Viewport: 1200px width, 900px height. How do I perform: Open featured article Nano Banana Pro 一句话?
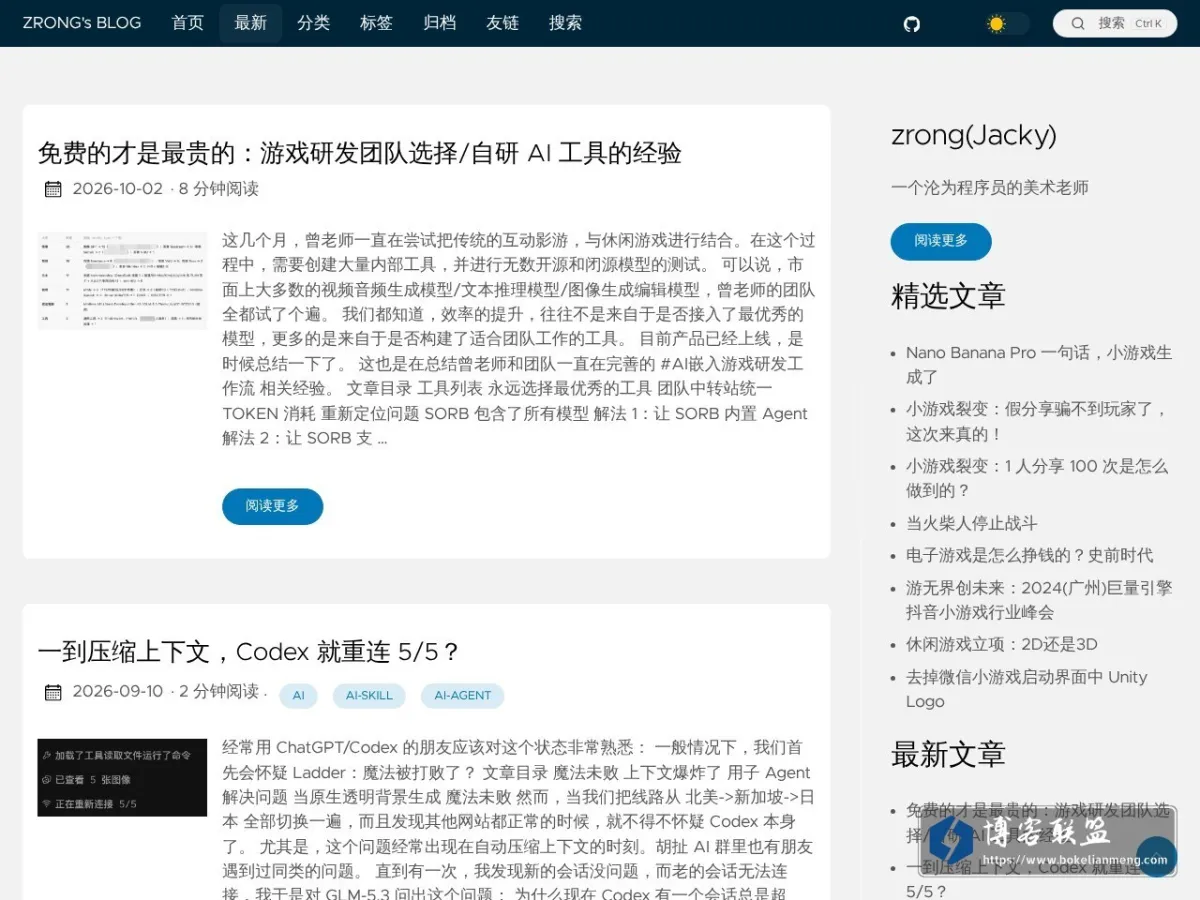click(x=1039, y=365)
